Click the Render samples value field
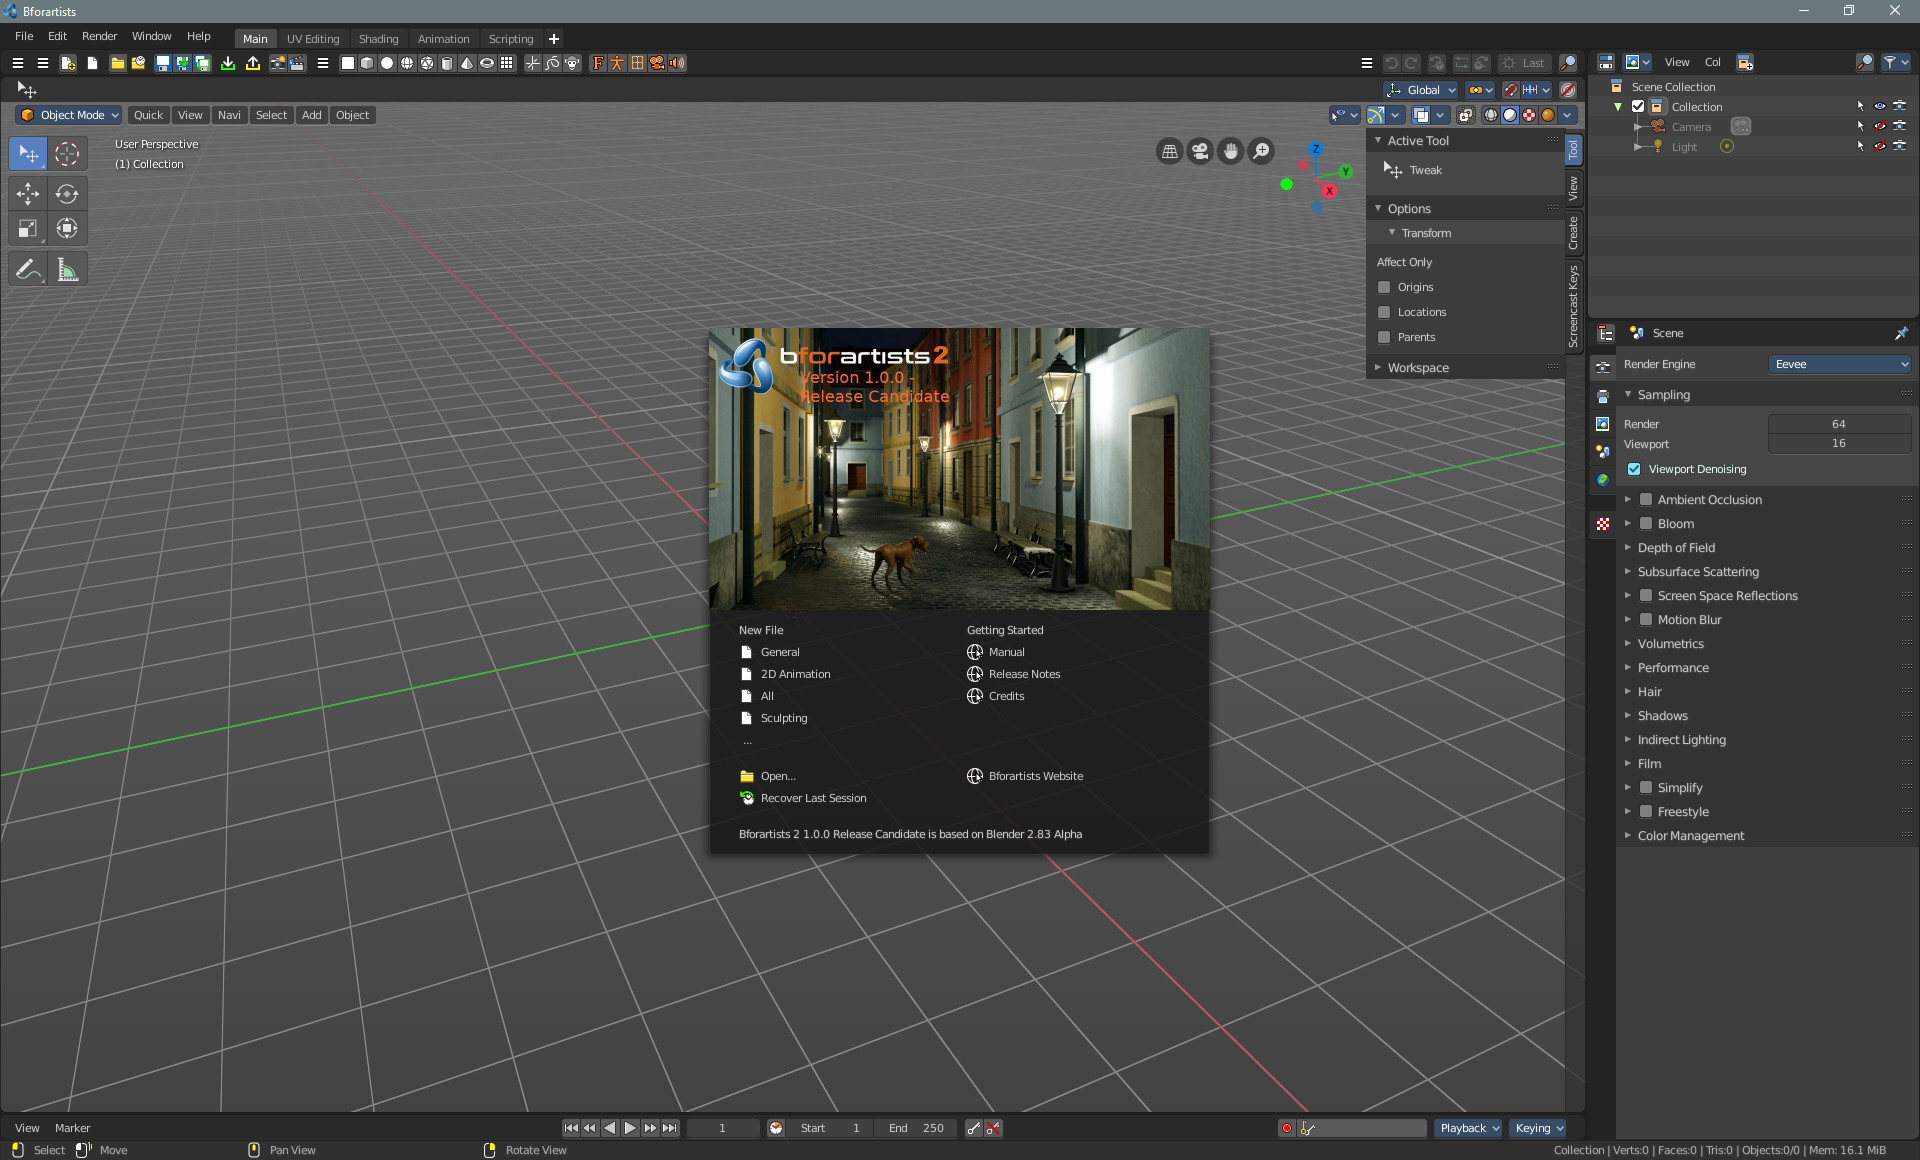The height and width of the screenshot is (1160, 1920). click(x=1838, y=424)
